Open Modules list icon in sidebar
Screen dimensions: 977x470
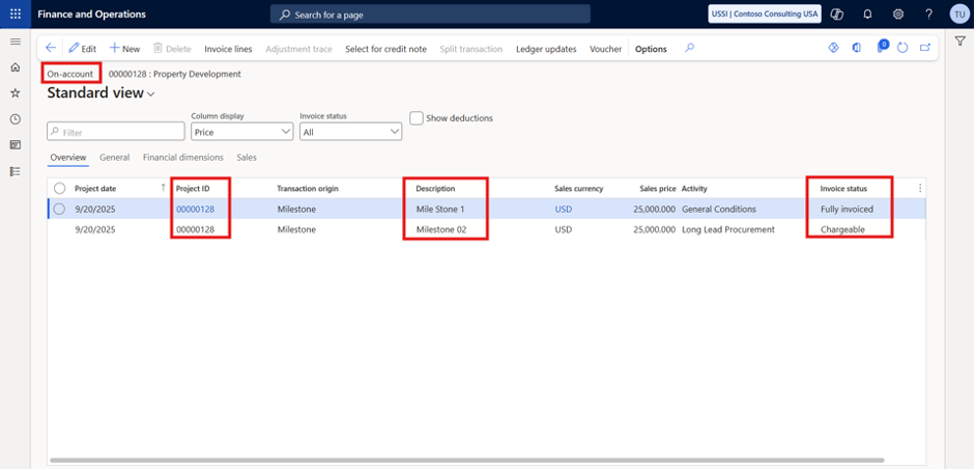pyautogui.click(x=16, y=171)
